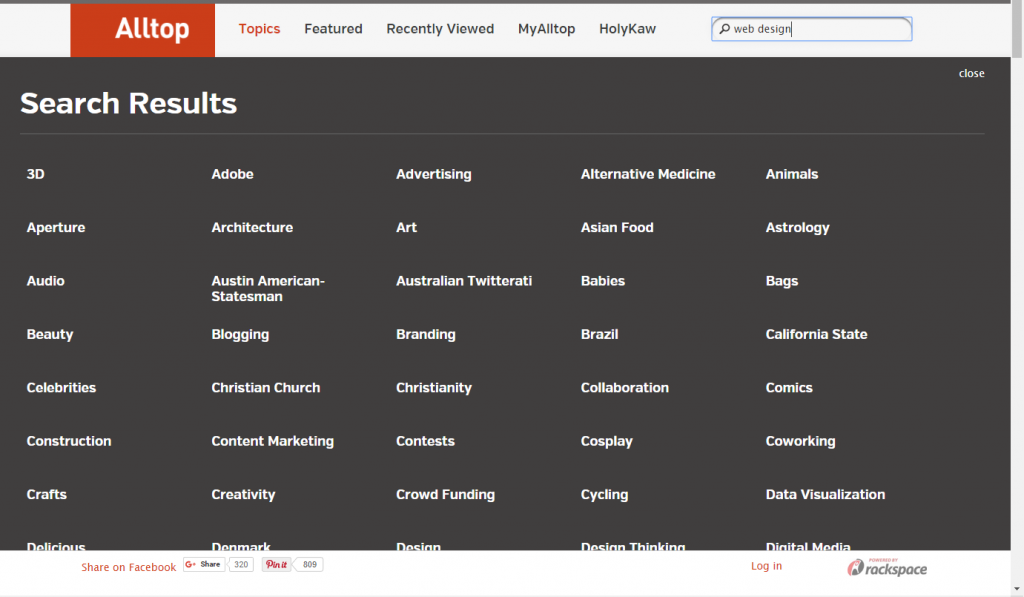1024x597 pixels.
Task: Click the 320 share count bubble
Action: point(241,564)
